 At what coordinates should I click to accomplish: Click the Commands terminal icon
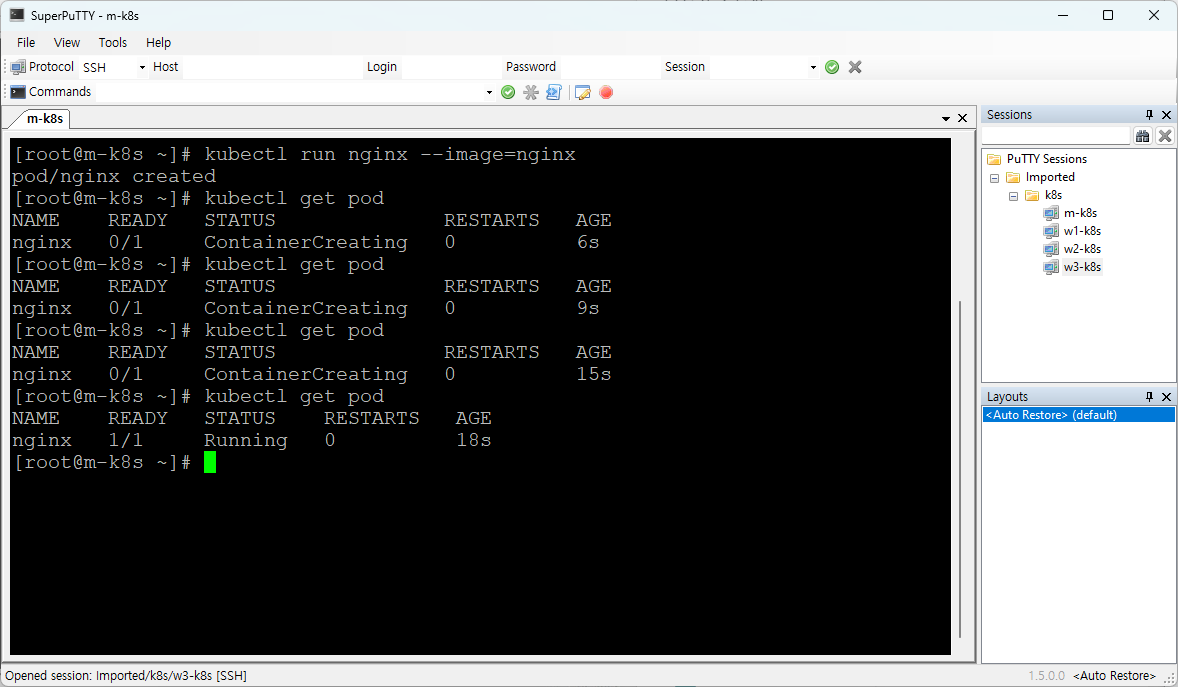(18, 92)
